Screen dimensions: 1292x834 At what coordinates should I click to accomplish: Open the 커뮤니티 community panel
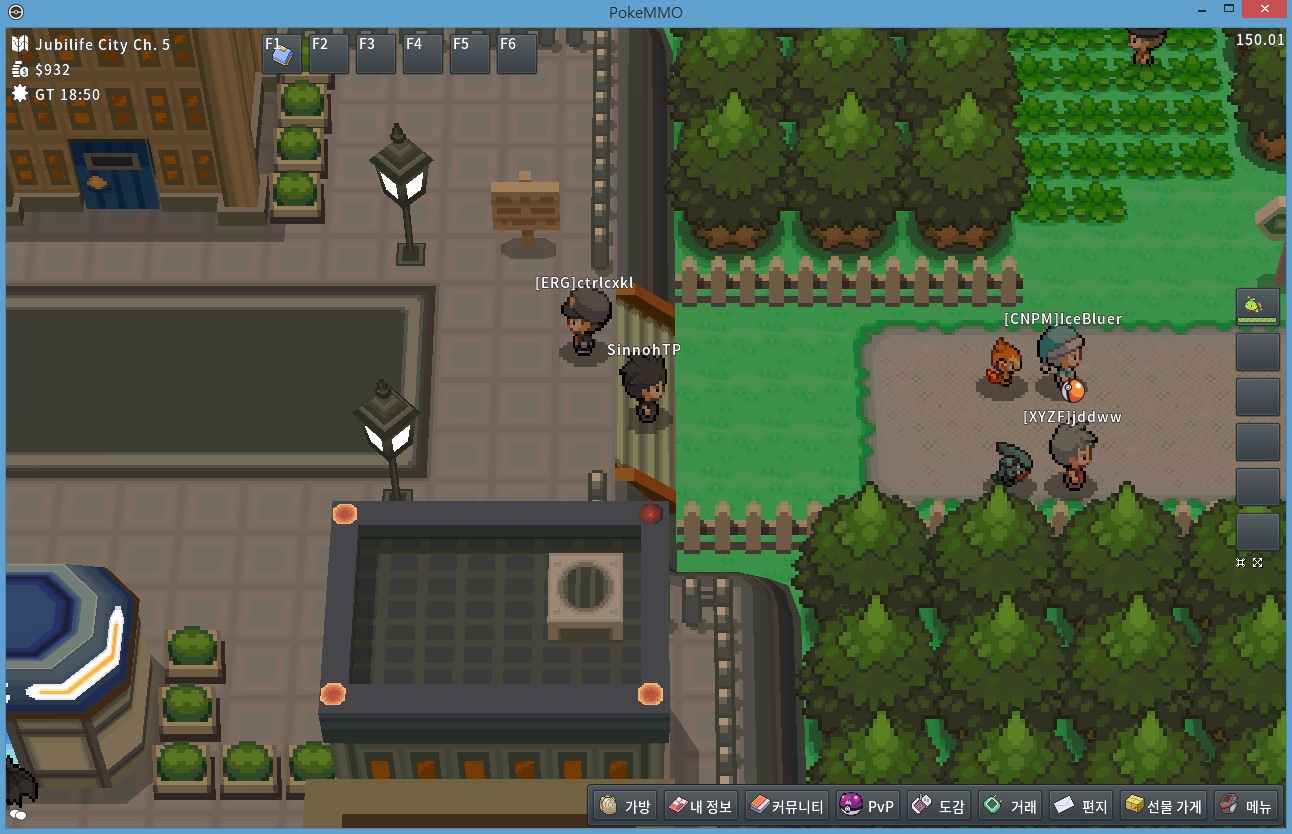[x=787, y=806]
